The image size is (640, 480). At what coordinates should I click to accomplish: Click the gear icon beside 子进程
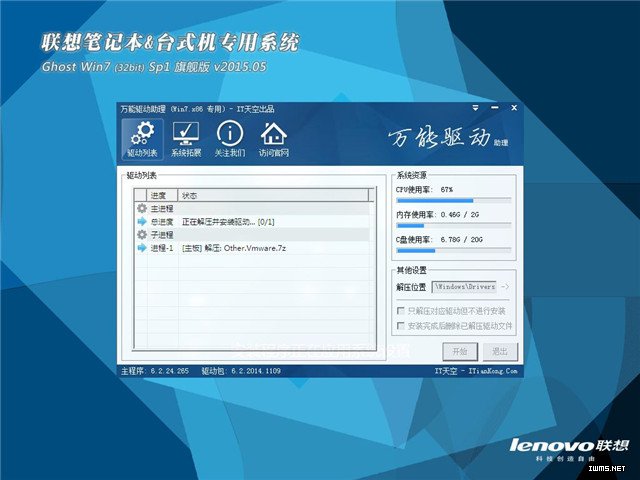click(x=141, y=234)
